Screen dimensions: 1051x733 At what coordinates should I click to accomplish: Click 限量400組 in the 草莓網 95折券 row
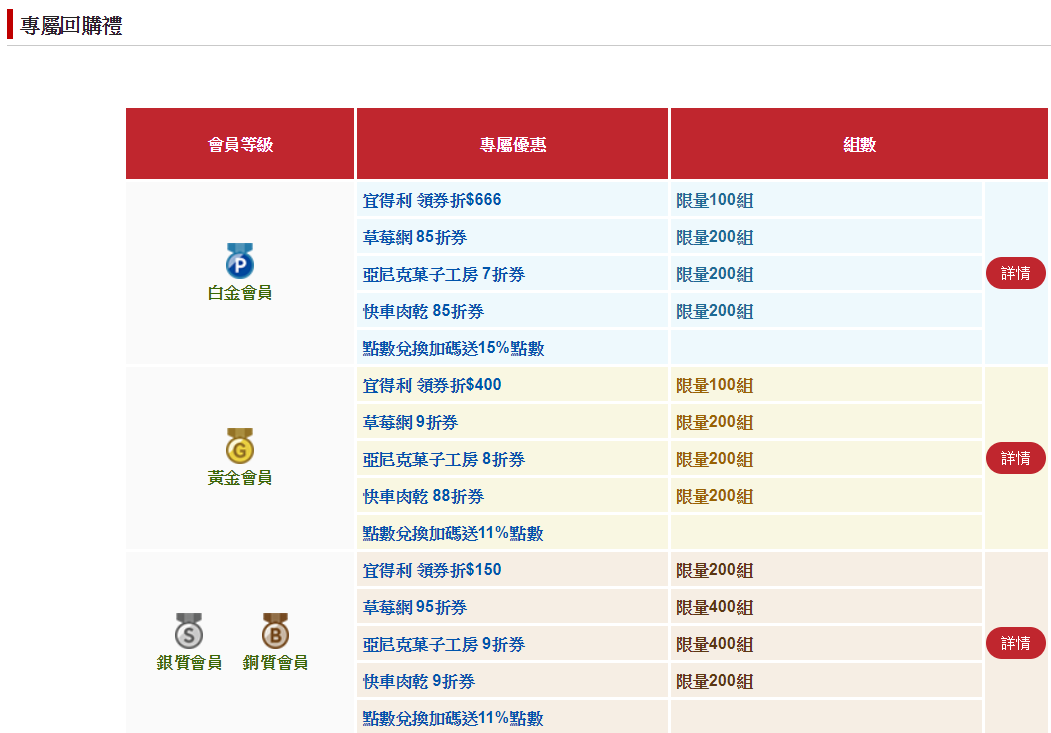pos(715,607)
